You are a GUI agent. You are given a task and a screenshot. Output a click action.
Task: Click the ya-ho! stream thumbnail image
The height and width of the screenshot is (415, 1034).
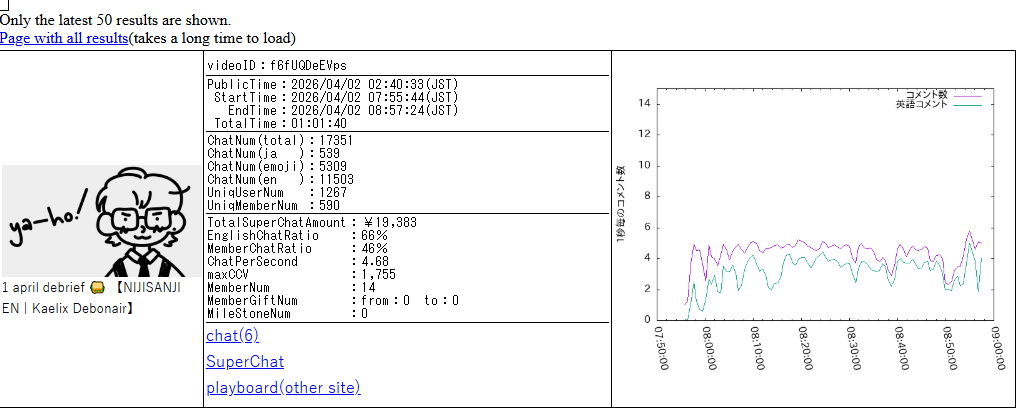pos(102,220)
